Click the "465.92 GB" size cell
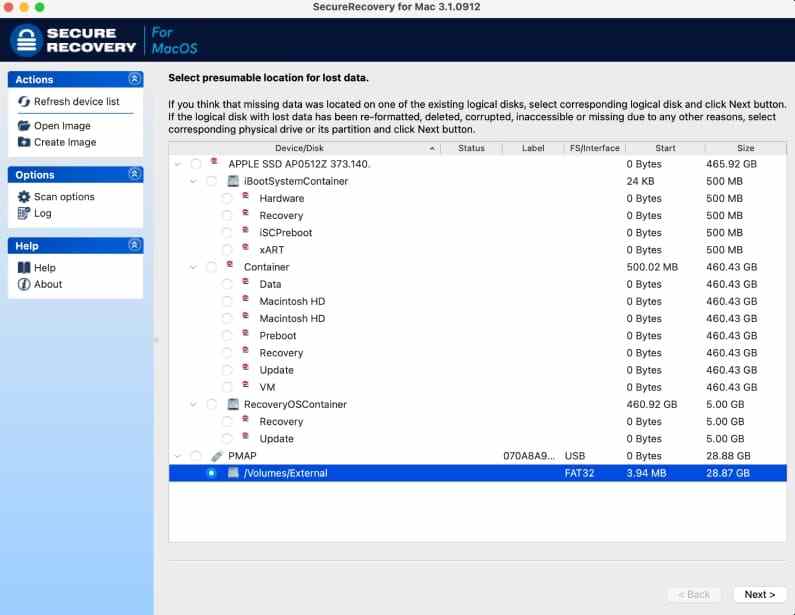 point(731,164)
